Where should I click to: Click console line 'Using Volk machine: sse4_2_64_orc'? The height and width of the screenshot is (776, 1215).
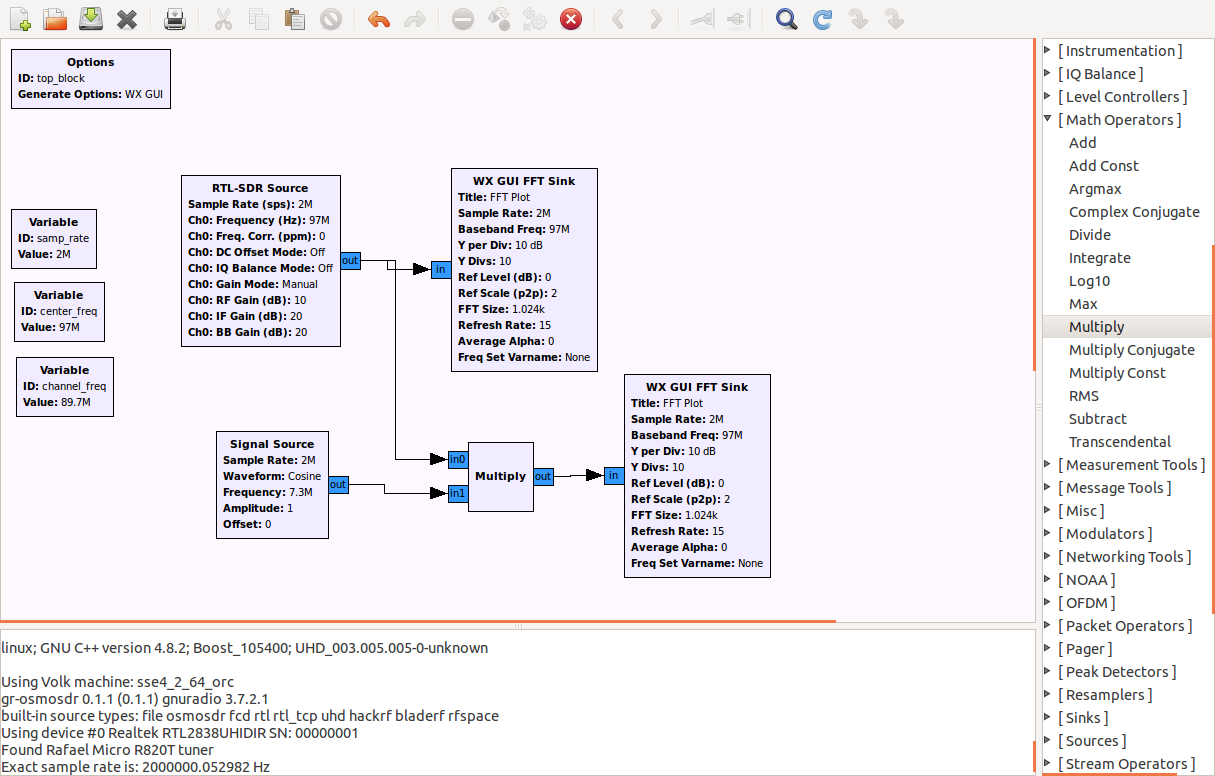click(x=117, y=682)
